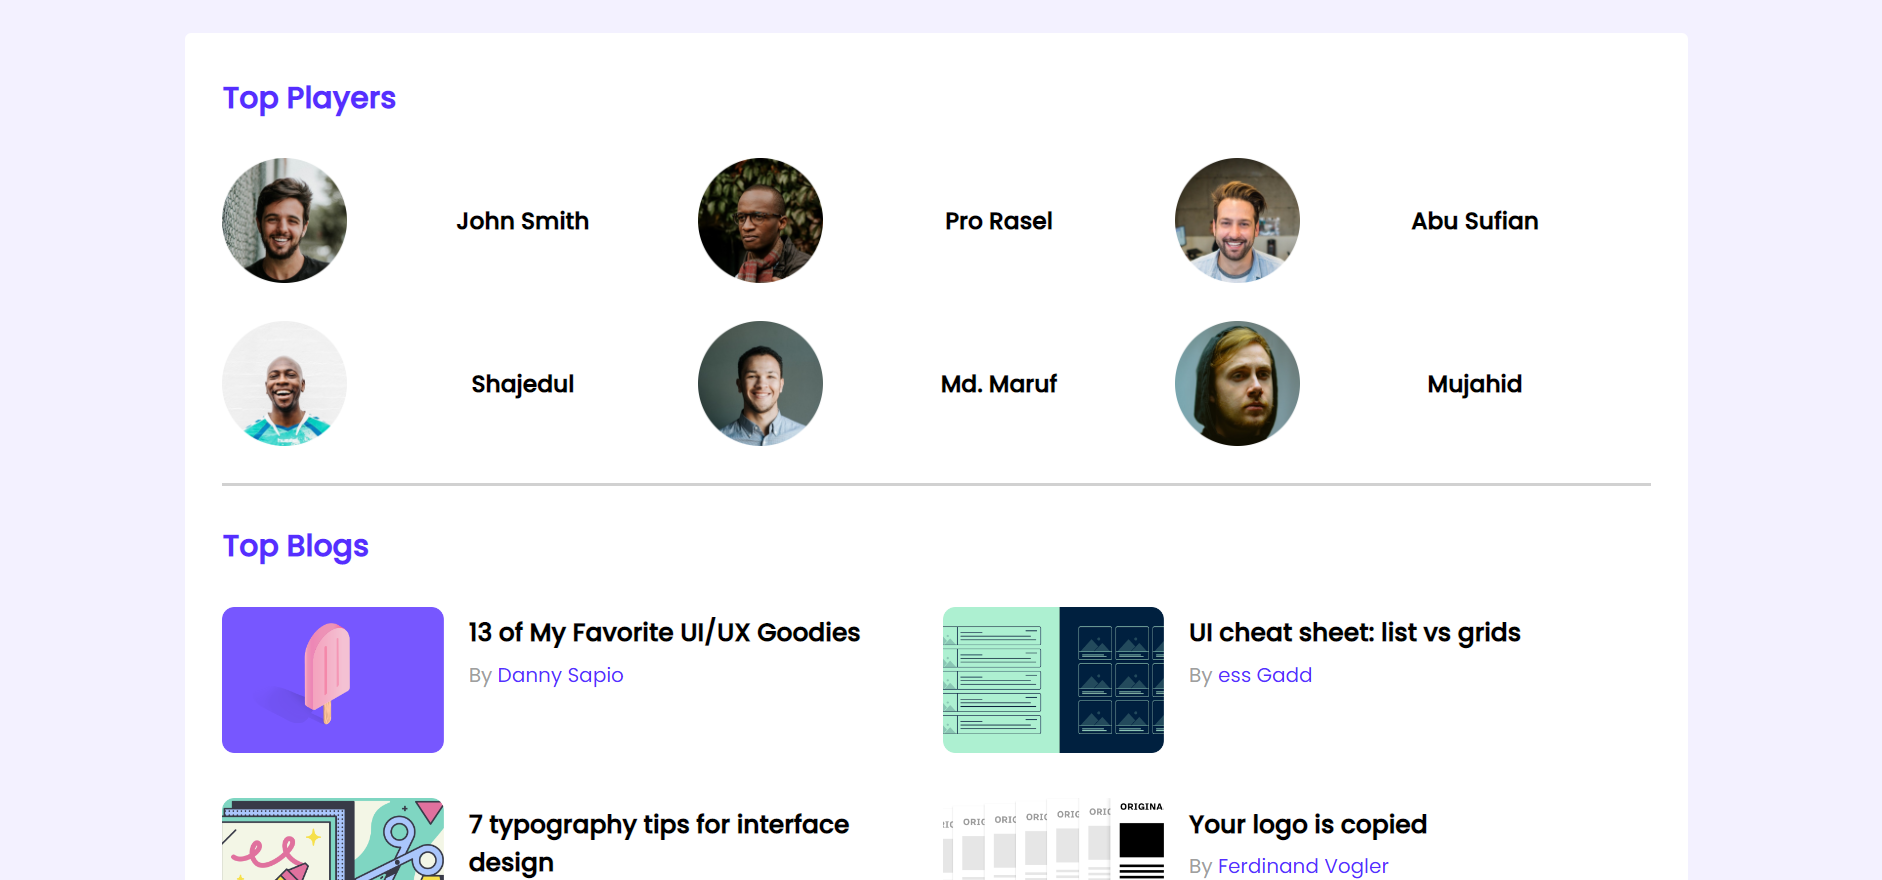Open the popsicle blog thumbnail
Viewport: 1882px width, 880px height.
point(333,680)
